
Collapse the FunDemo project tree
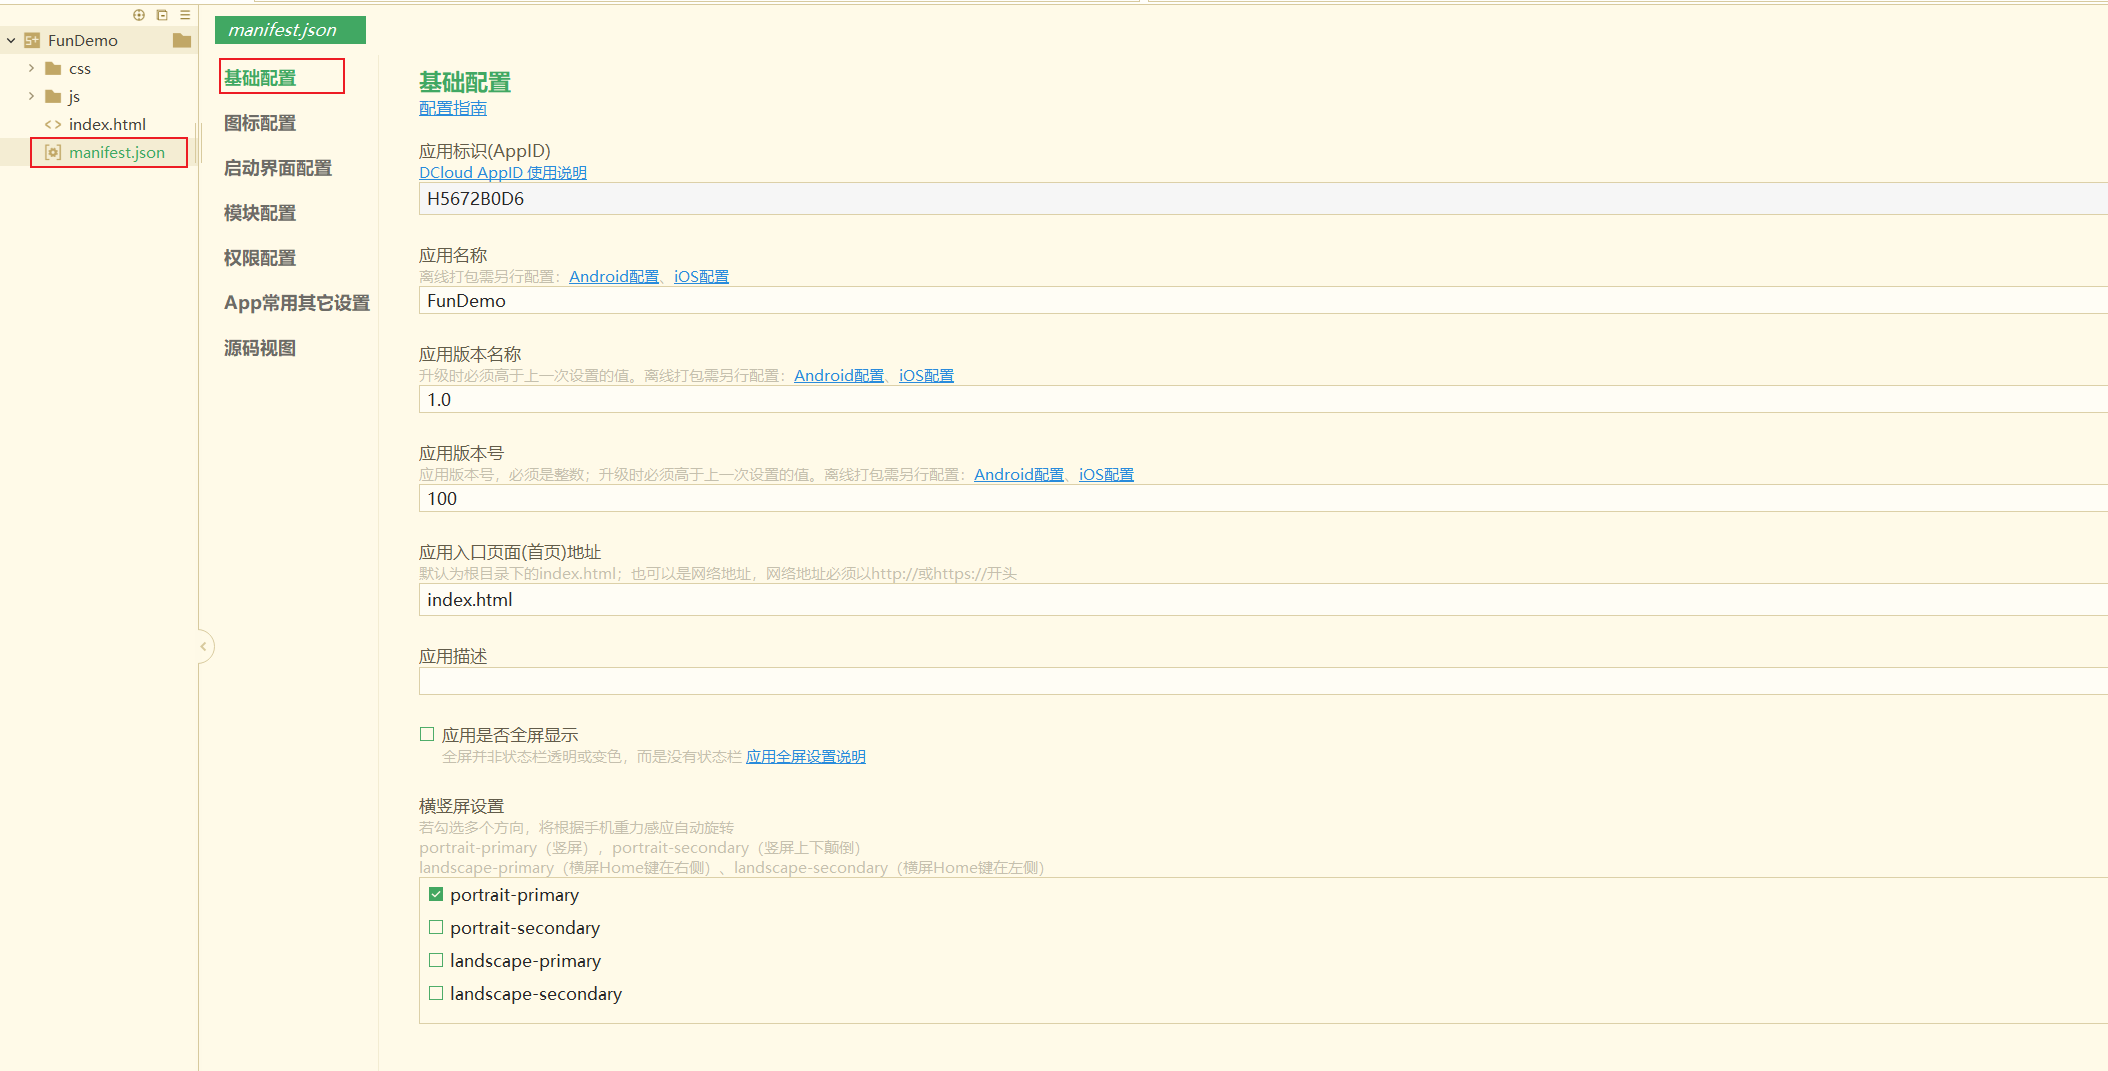[x=11, y=41]
